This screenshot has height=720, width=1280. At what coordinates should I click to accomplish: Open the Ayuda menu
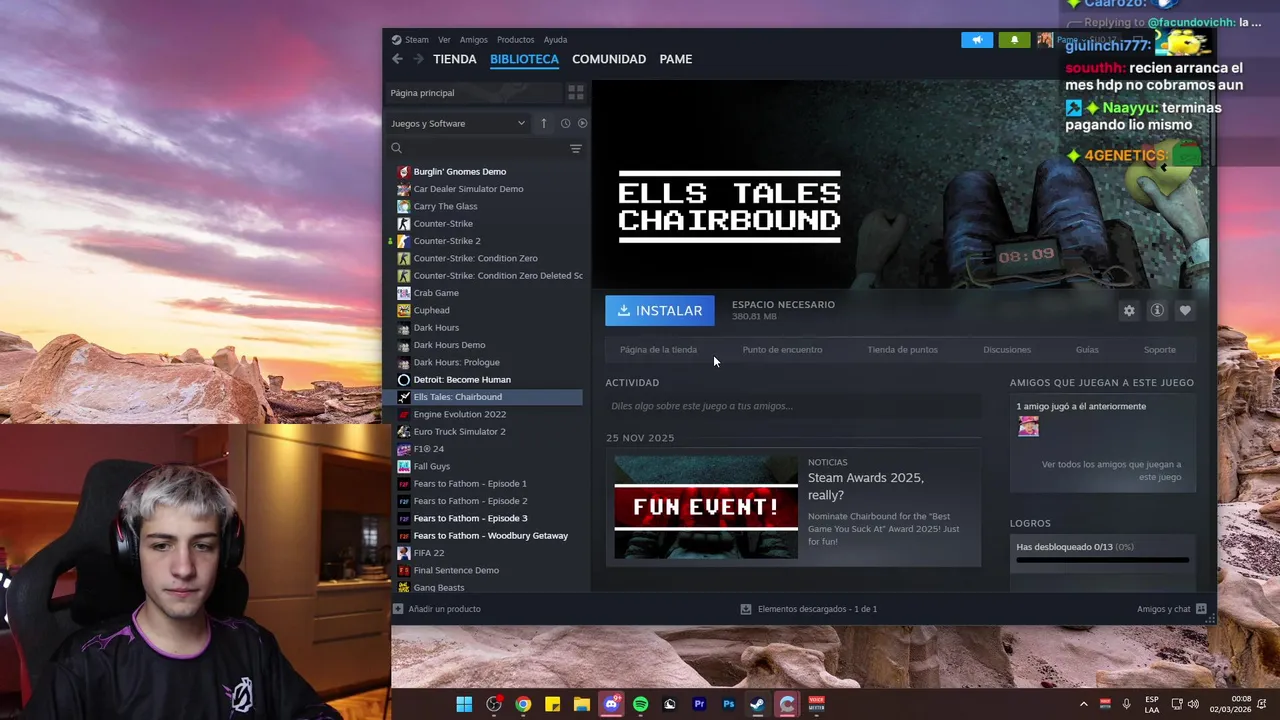click(x=555, y=40)
